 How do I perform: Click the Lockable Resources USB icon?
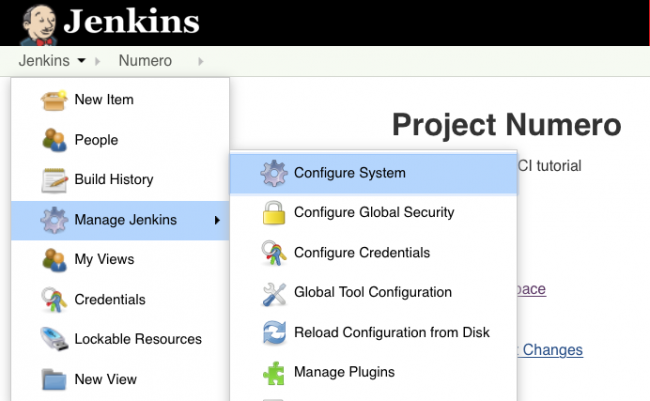(x=54, y=339)
